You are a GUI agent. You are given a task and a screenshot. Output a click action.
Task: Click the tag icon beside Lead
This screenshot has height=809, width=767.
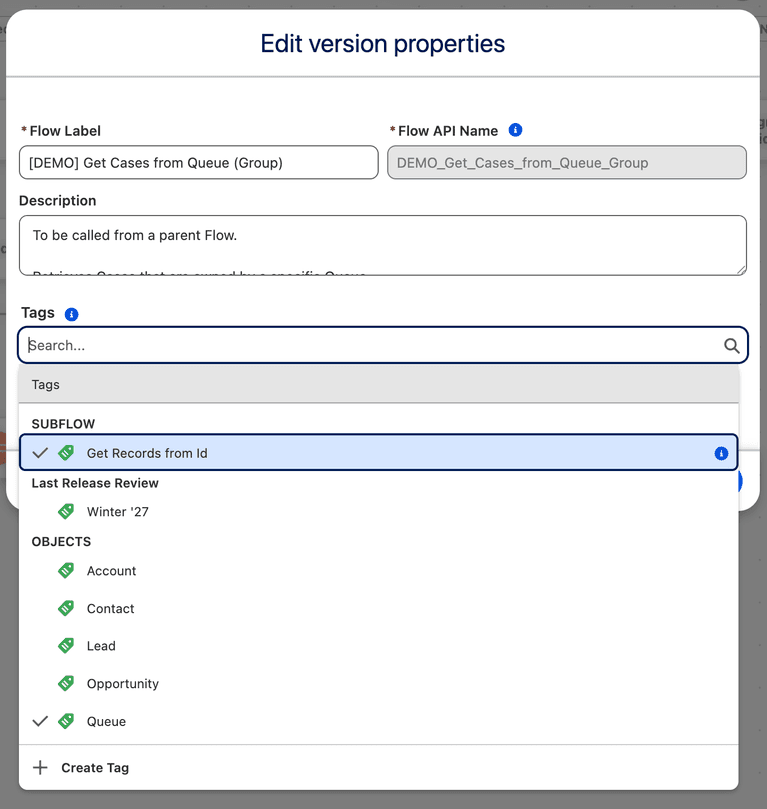click(66, 645)
